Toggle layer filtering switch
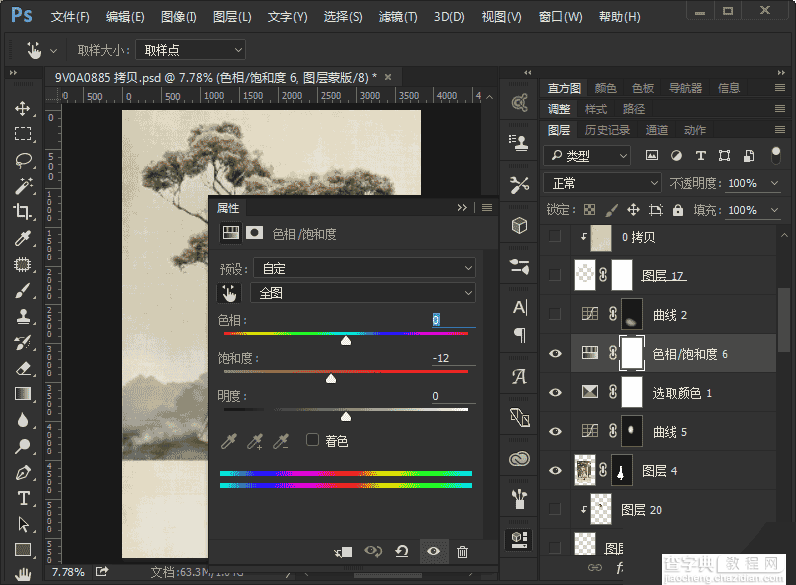This screenshot has width=796, height=585. tap(776, 155)
